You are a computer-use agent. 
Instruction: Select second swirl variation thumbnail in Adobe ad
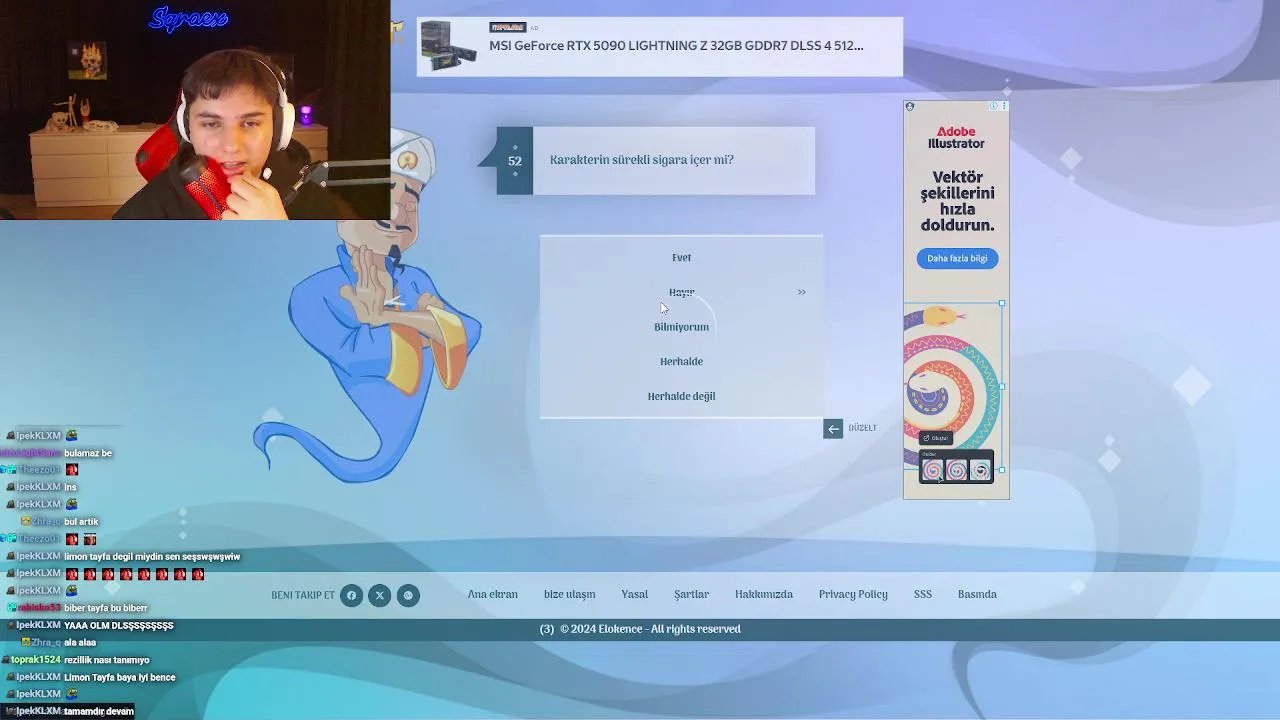click(x=956, y=471)
